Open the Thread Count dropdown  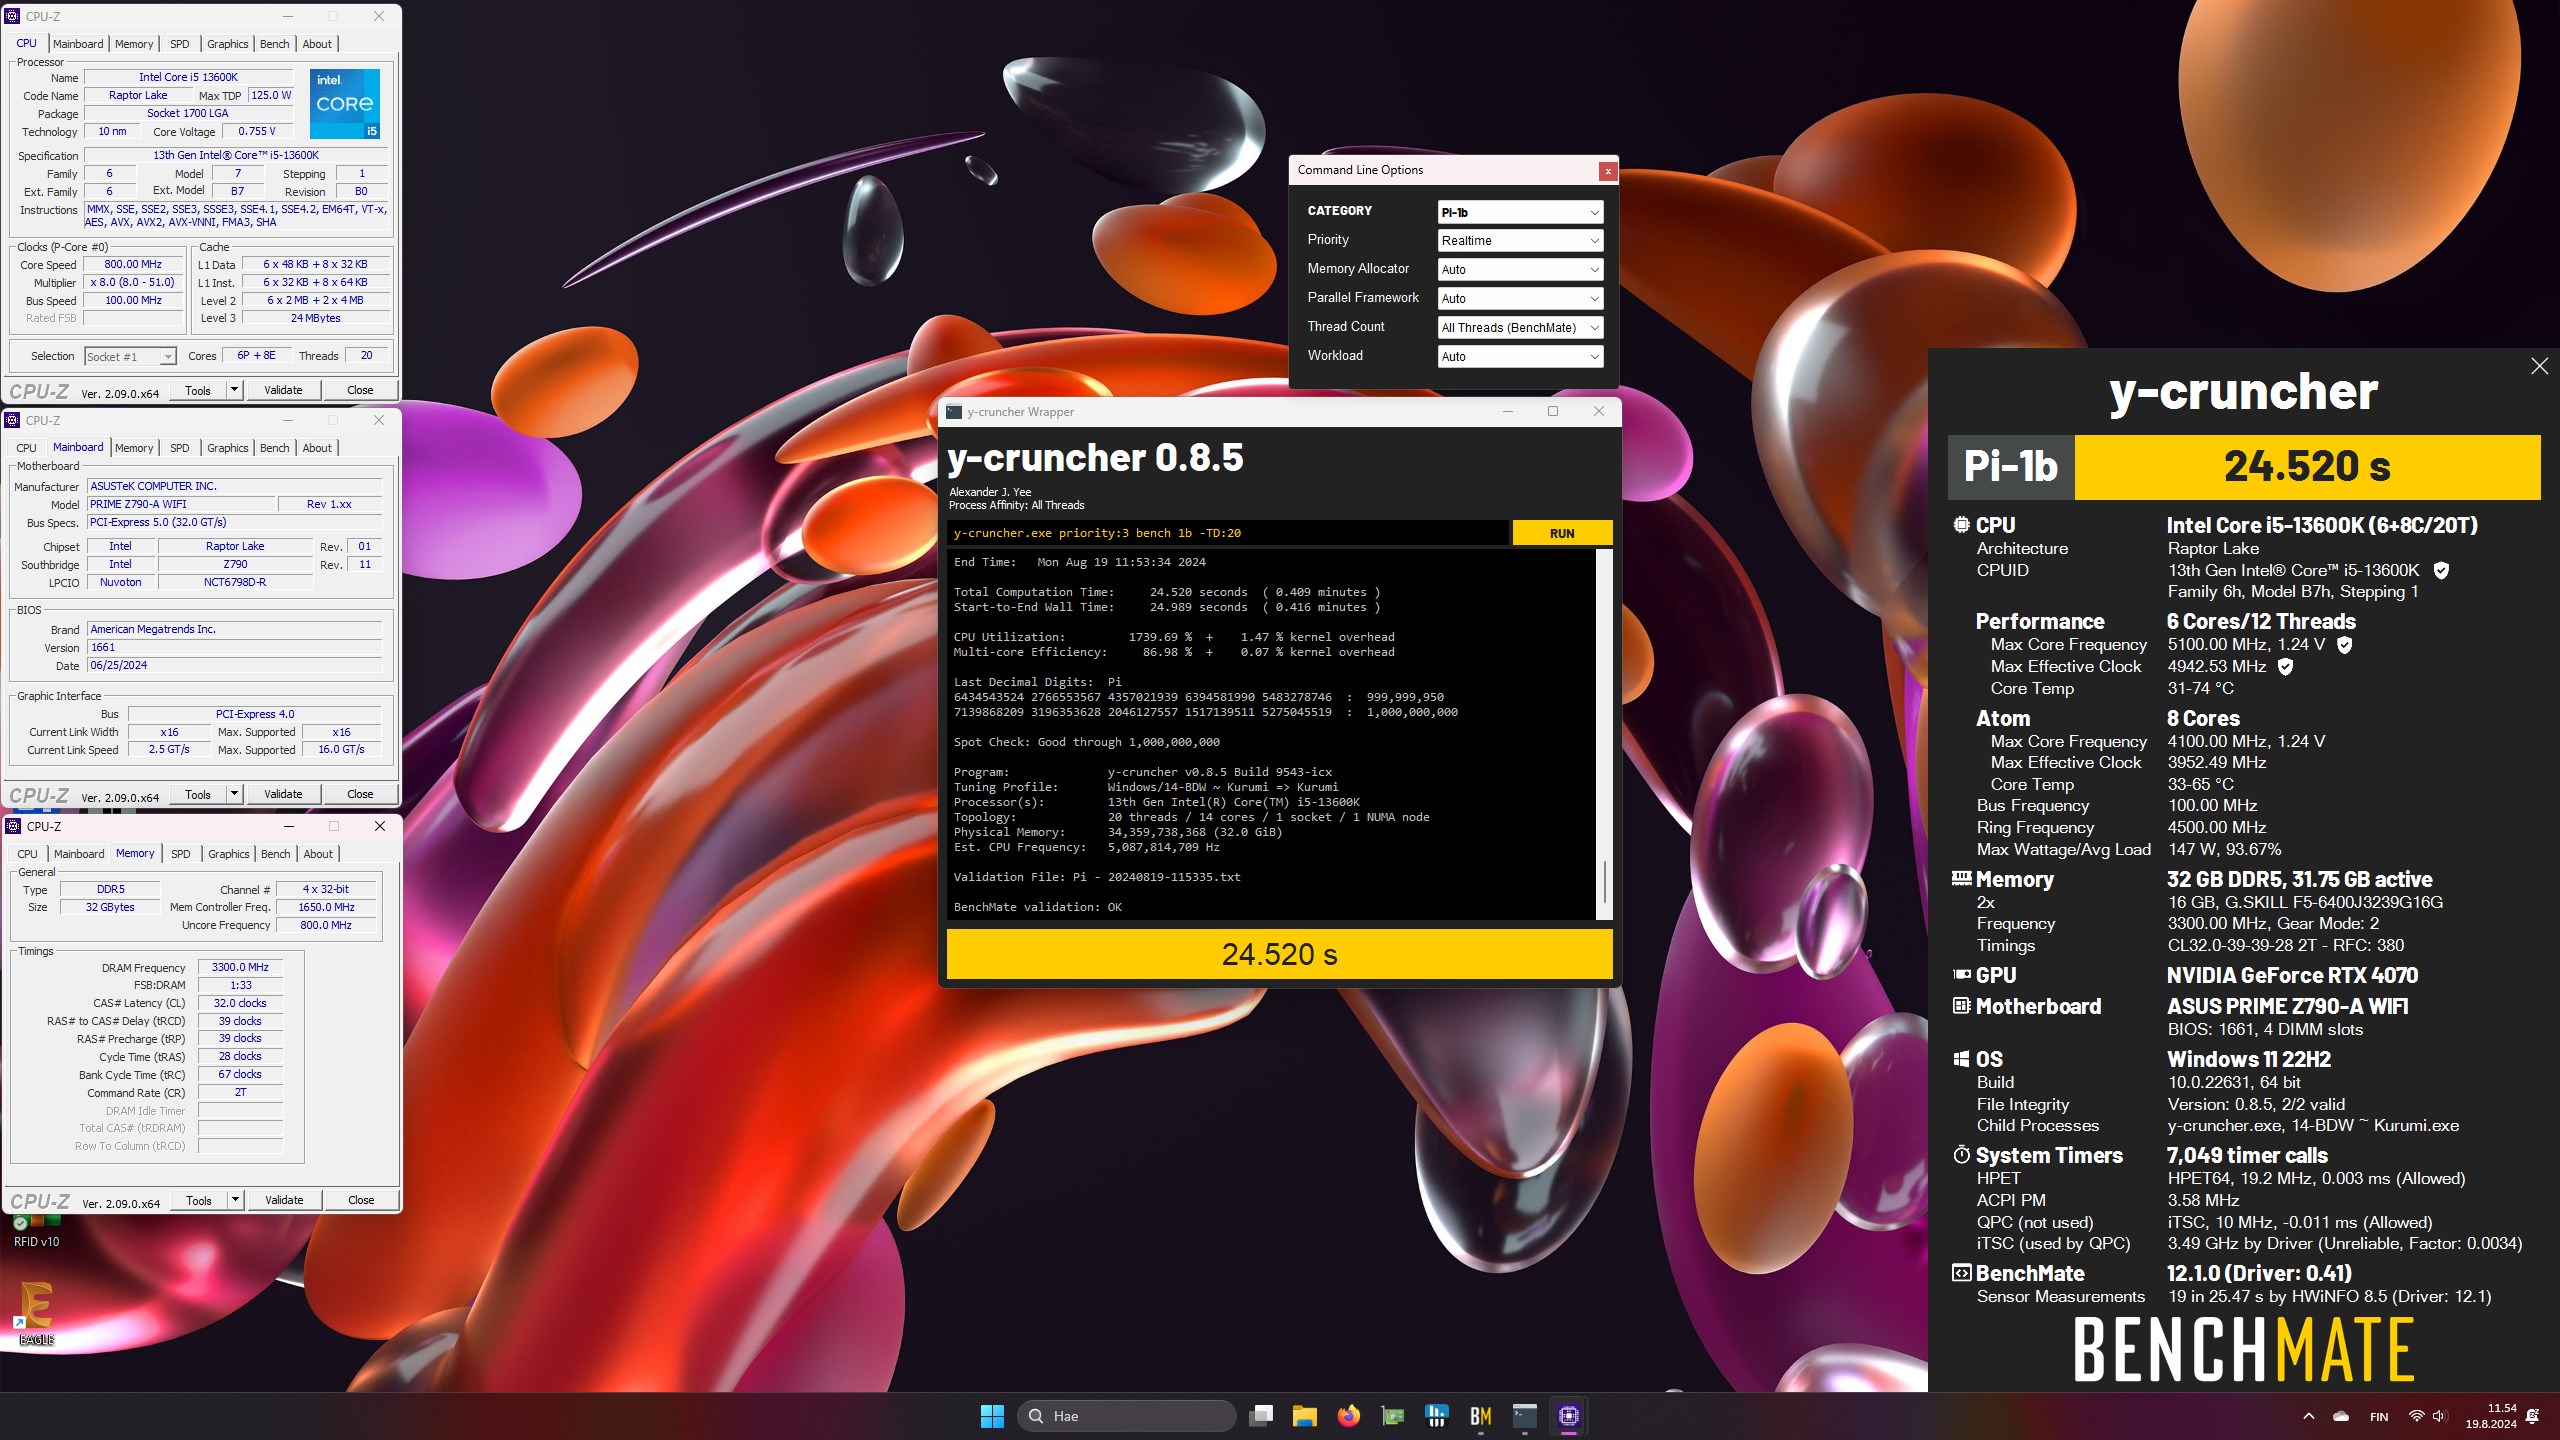(x=1520, y=328)
